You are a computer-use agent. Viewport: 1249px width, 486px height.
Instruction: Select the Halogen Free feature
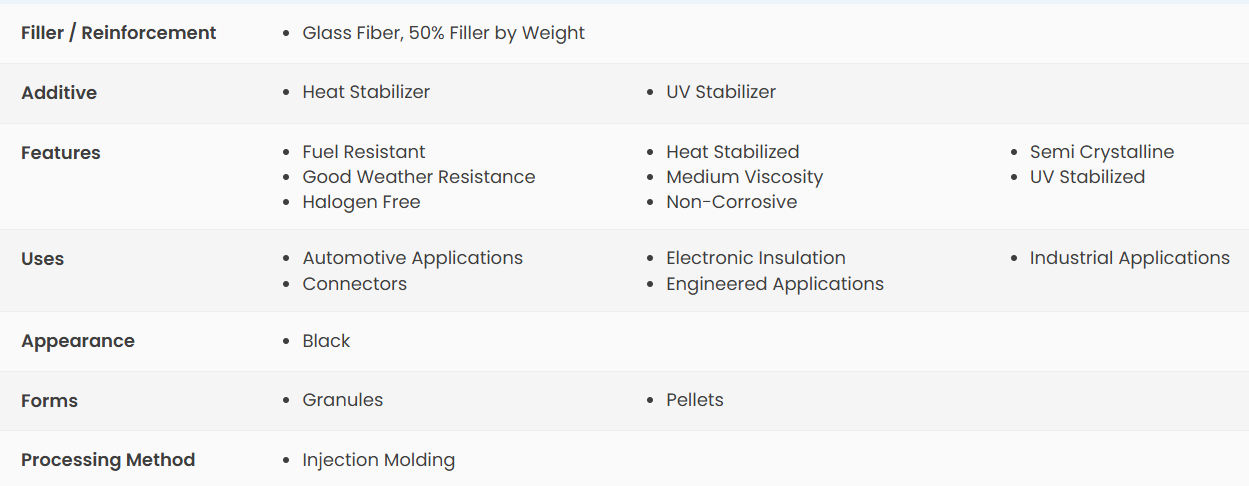click(x=361, y=202)
